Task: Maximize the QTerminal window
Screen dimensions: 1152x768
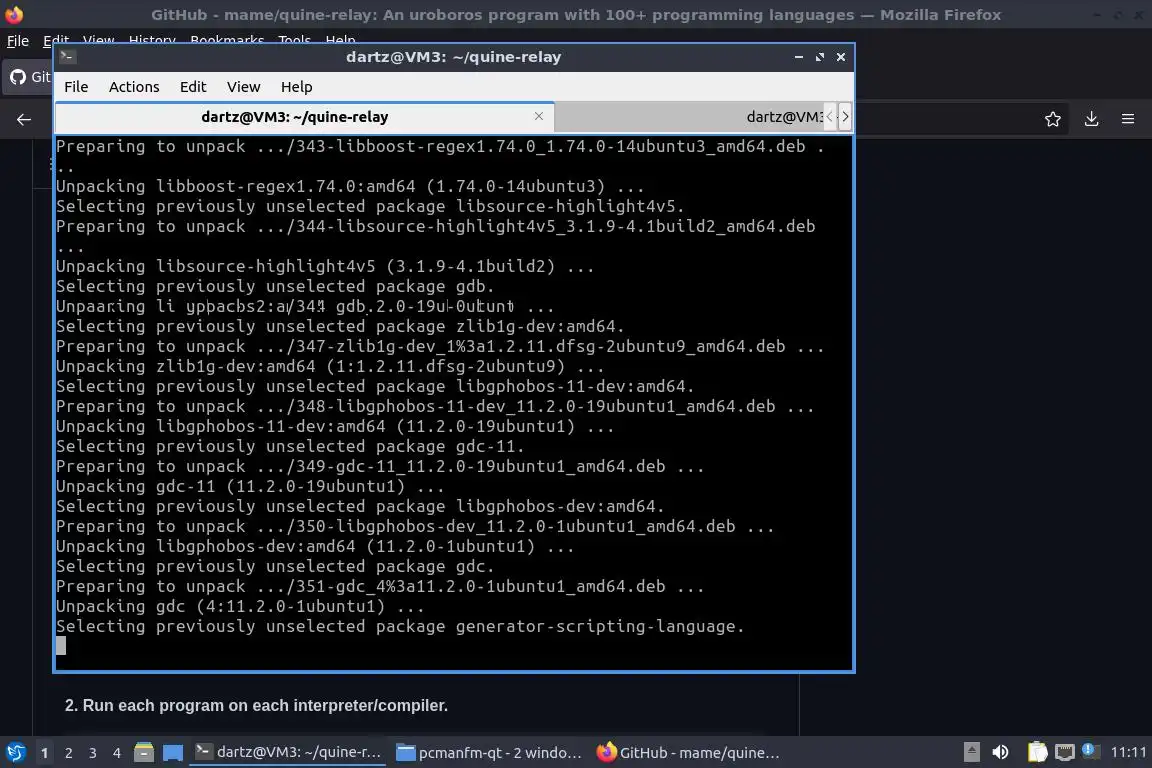Action: (x=820, y=57)
